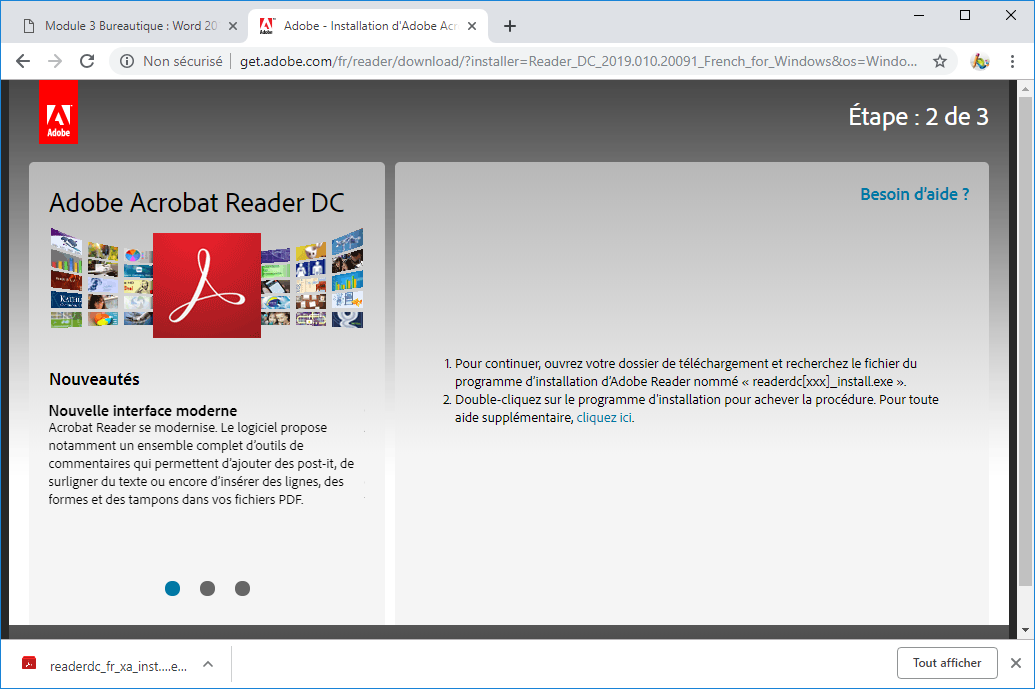Close the Adobe Installation tab

[472, 26]
